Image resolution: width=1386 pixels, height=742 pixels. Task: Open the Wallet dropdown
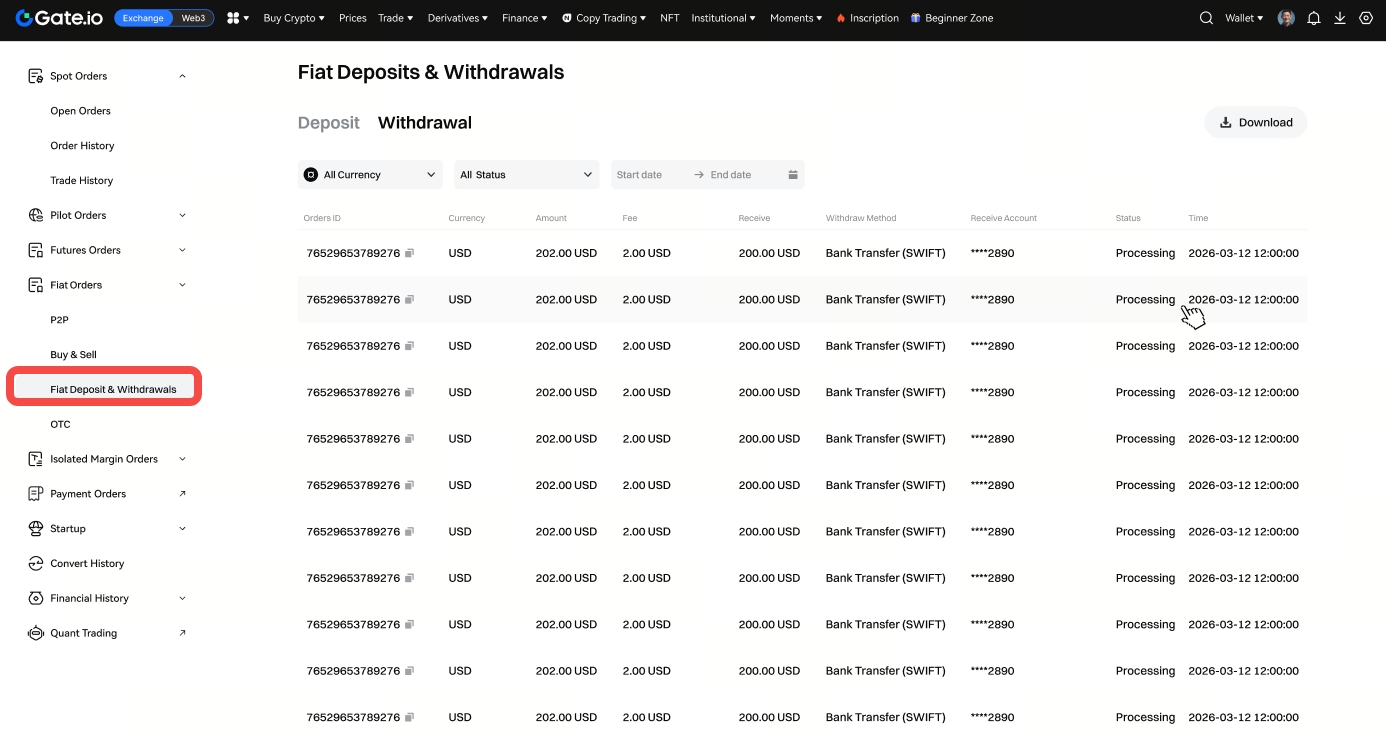tap(1244, 18)
